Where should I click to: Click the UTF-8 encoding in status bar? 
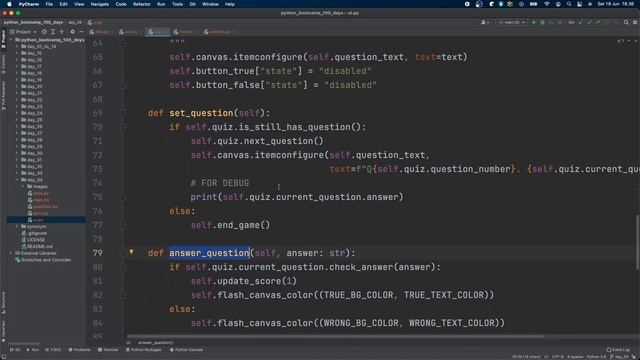[x=558, y=357]
